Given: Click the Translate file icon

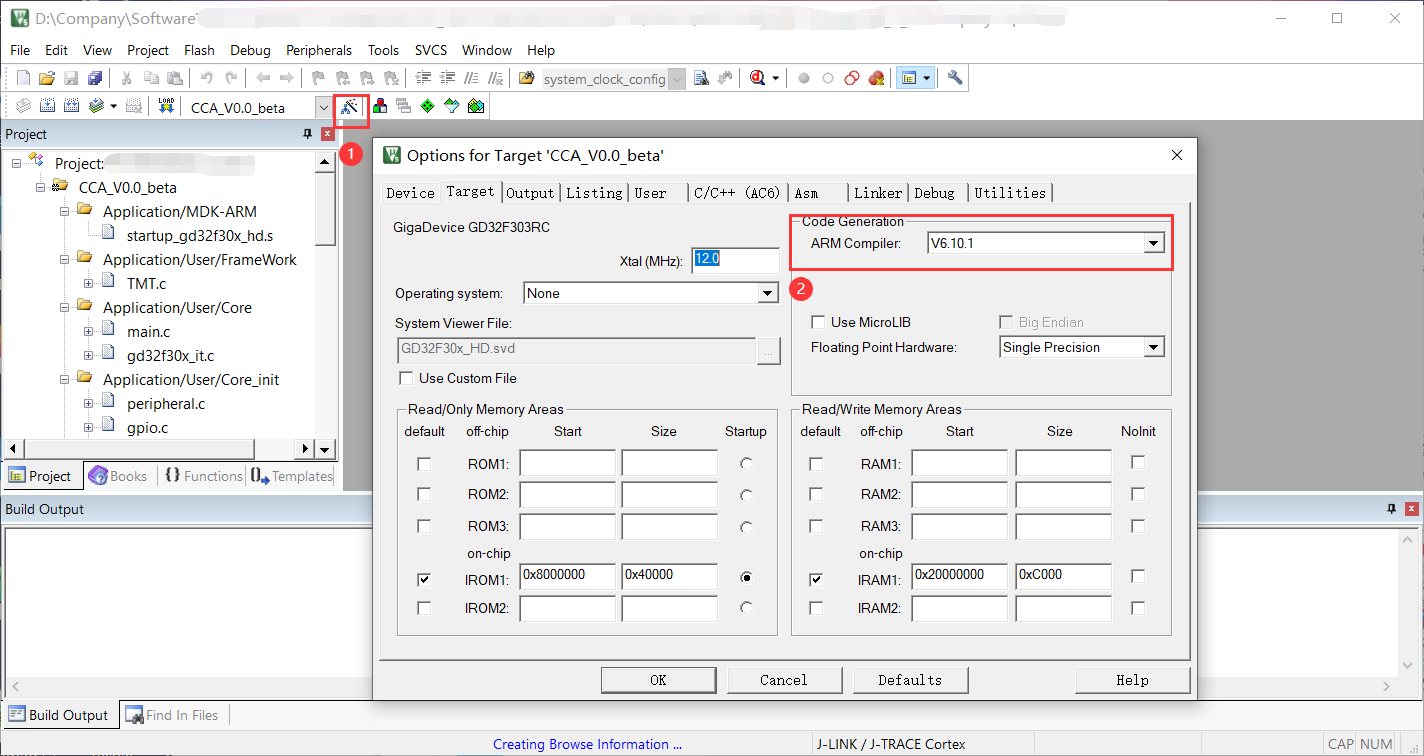Looking at the screenshot, I should pos(23,106).
